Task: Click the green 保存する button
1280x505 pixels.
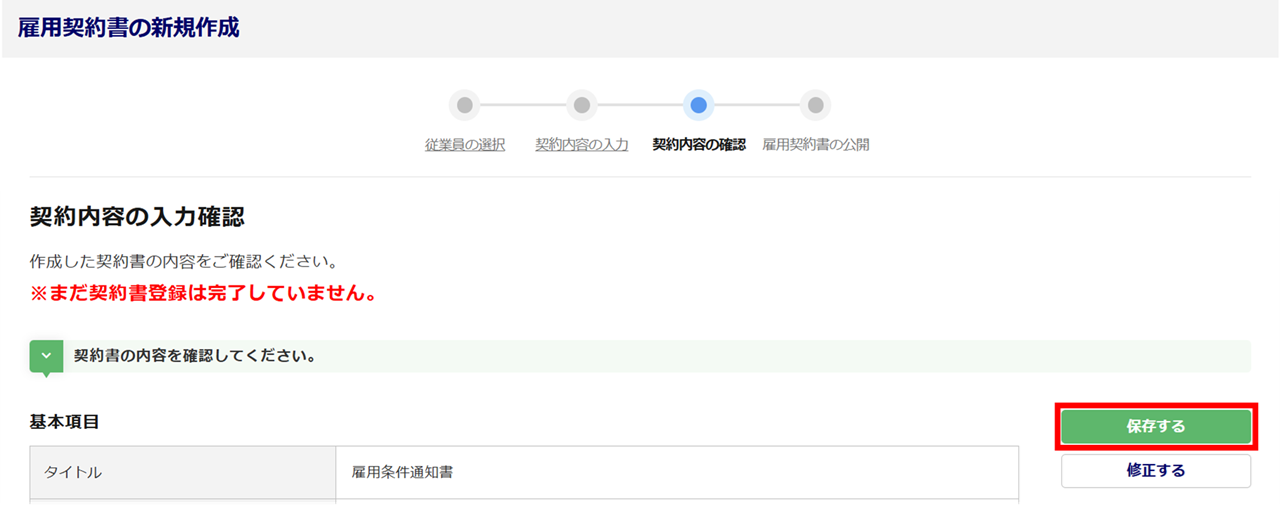Action: pyautogui.click(x=1155, y=427)
